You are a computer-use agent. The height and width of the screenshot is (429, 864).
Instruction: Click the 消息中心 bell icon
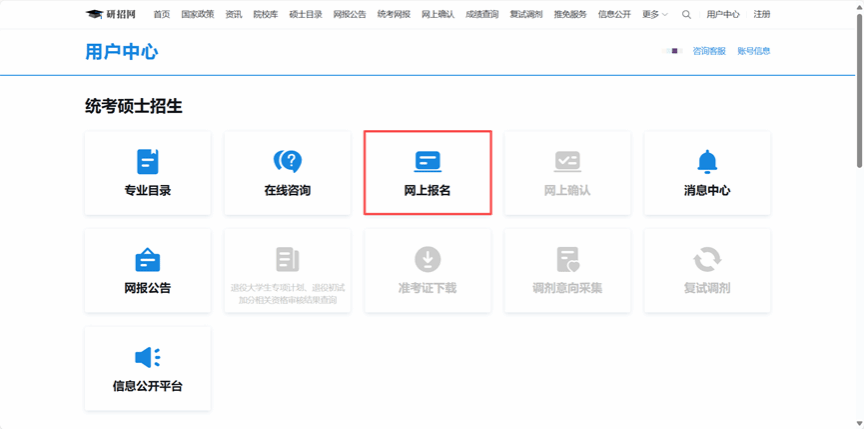tap(707, 161)
